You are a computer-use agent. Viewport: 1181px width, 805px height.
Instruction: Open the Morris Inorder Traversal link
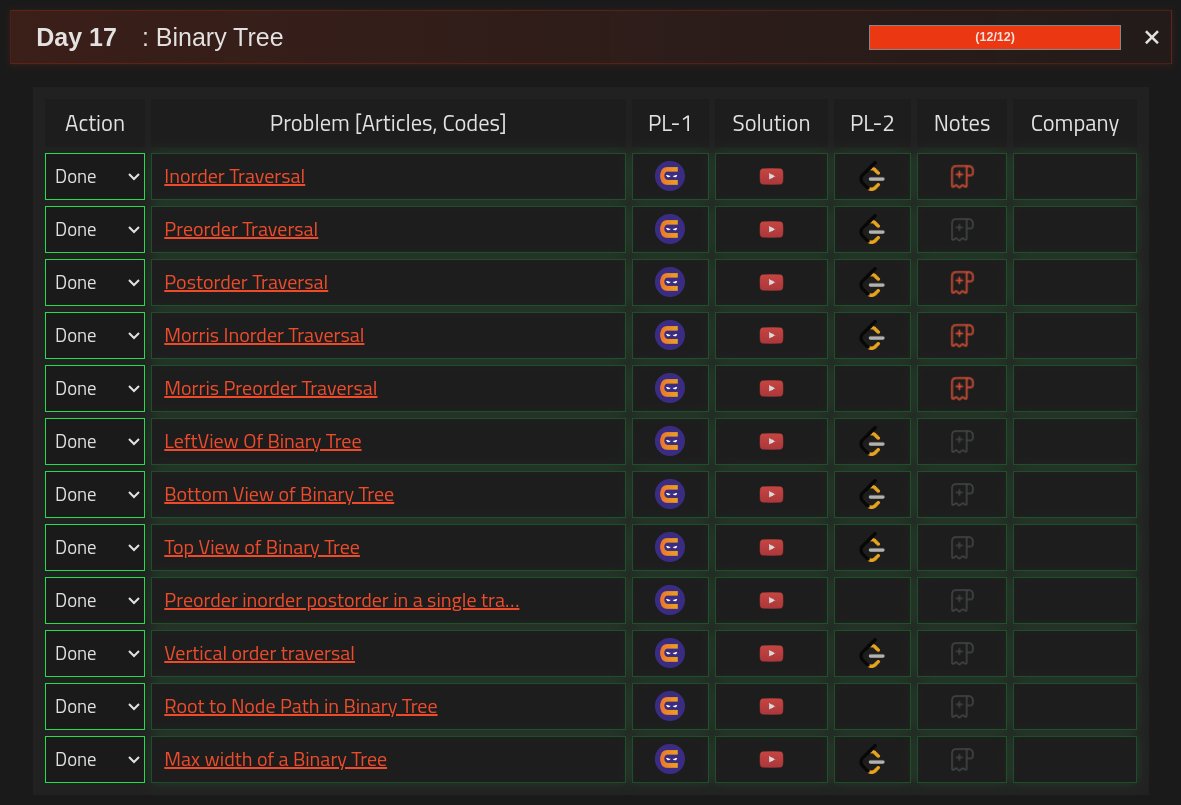[264, 335]
